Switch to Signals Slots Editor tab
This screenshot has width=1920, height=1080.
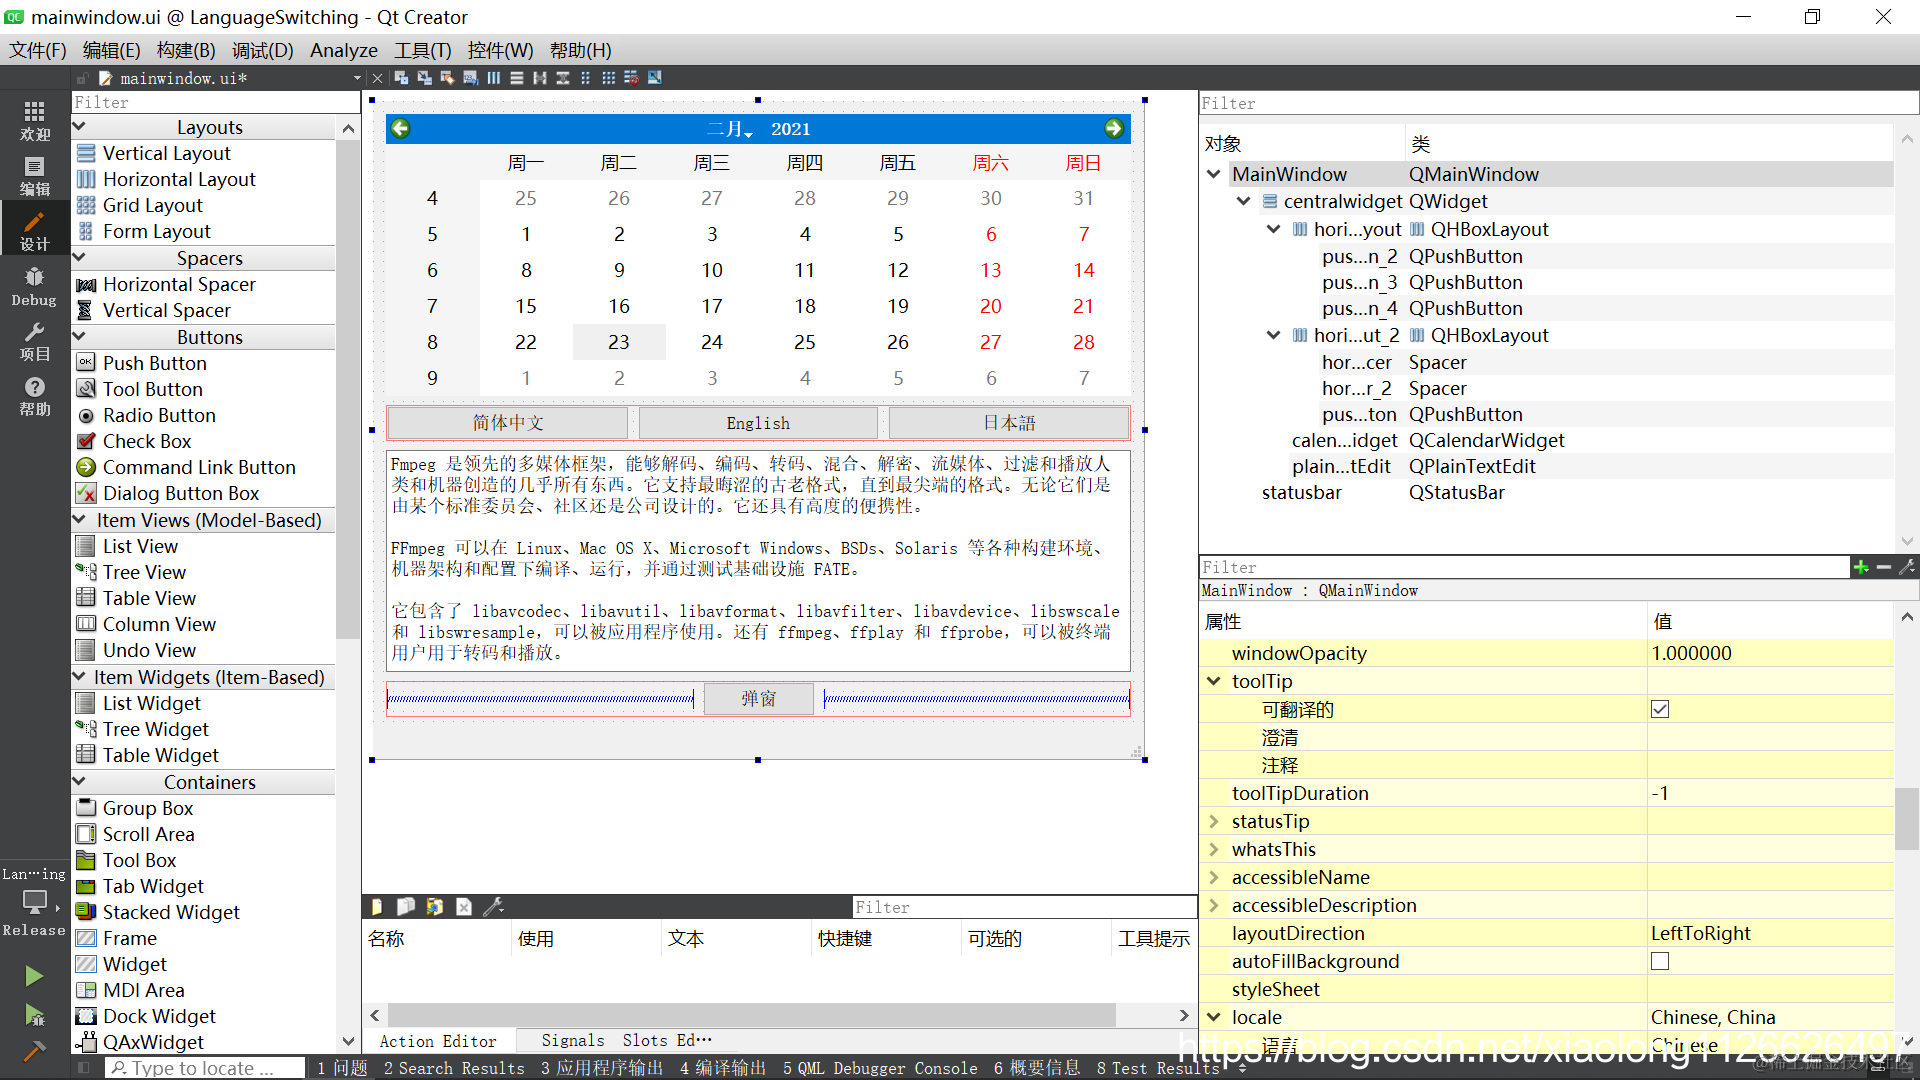tap(627, 1041)
